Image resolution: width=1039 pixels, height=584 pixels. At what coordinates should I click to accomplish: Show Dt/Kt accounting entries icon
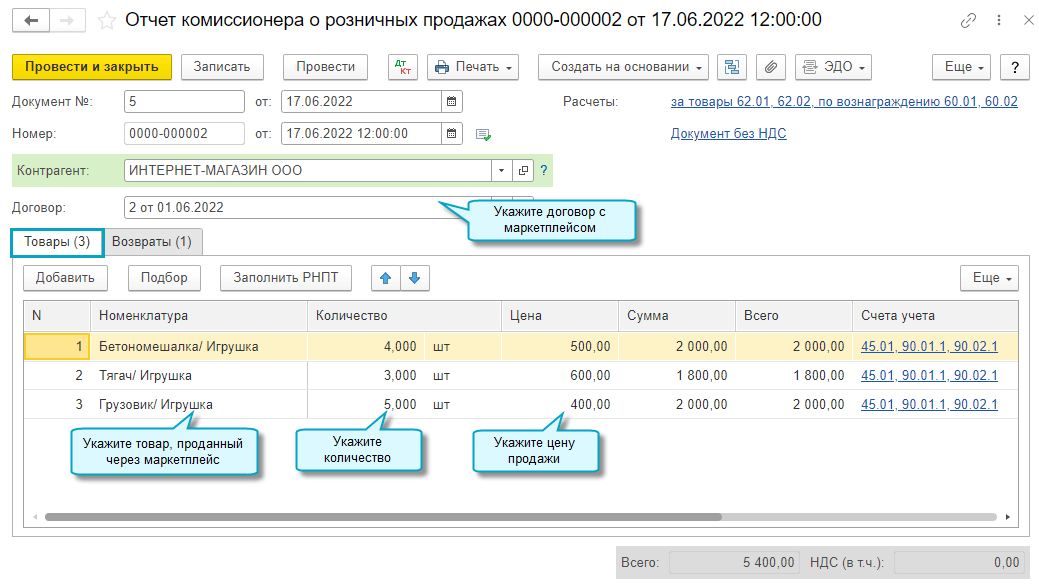(x=404, y=67)
